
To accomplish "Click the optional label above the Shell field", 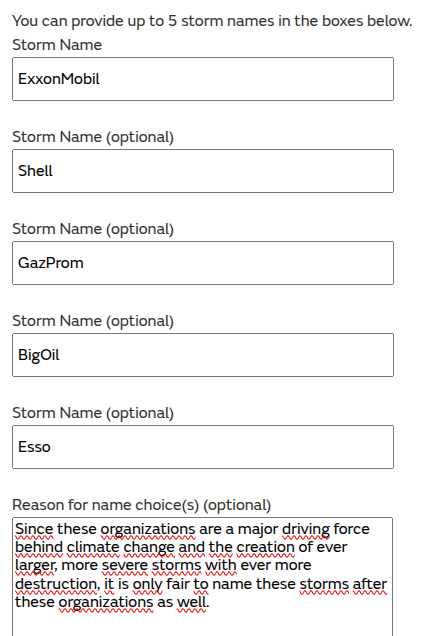I will [93, 137].
